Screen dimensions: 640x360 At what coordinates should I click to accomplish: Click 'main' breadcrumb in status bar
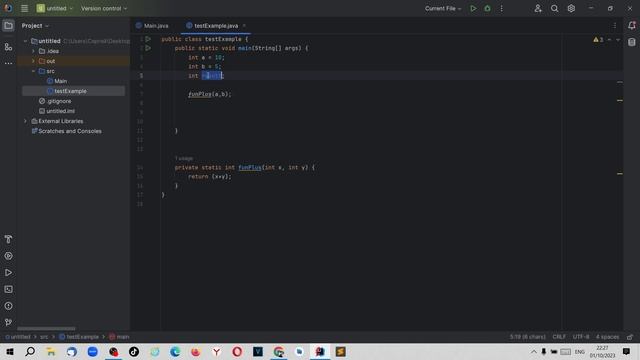click(119, 337)
